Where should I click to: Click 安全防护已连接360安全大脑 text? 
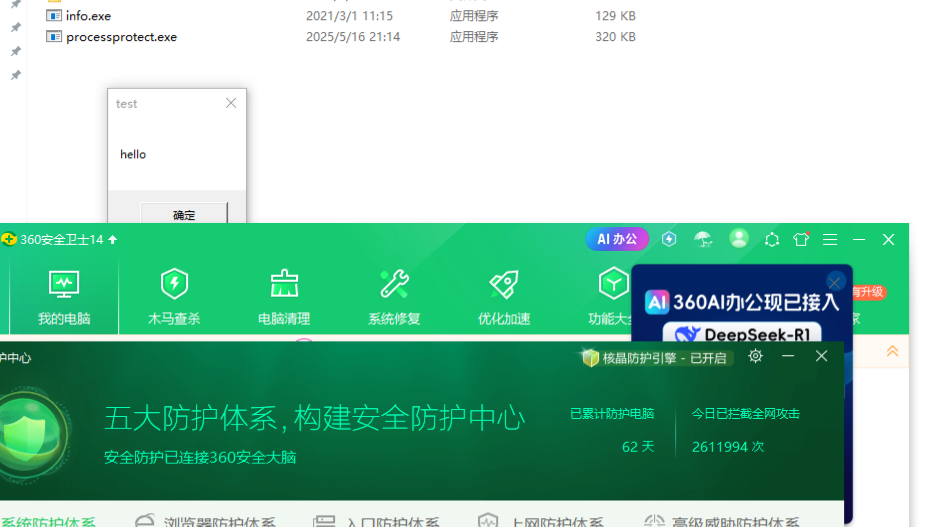click(x=200, y=457)
